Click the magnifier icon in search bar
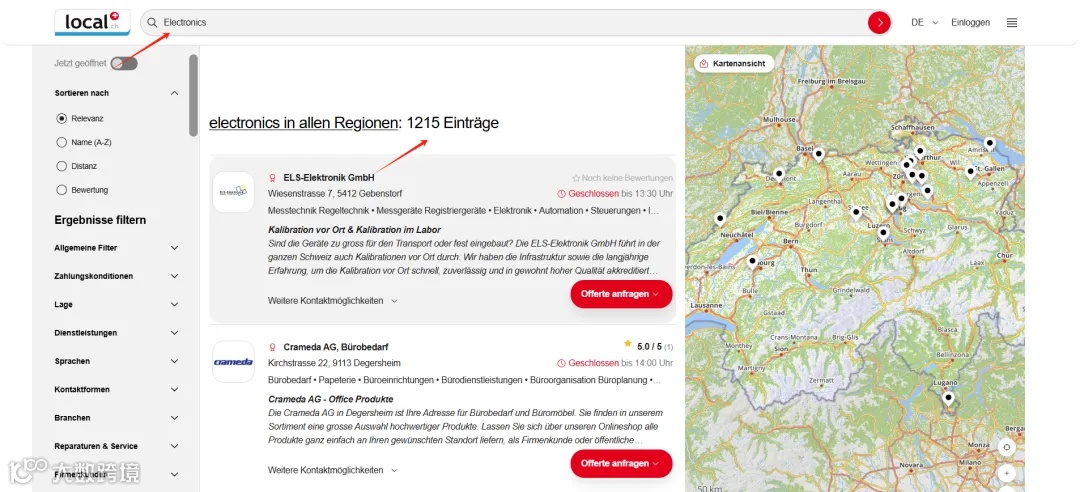 click(x=152, y=23)
